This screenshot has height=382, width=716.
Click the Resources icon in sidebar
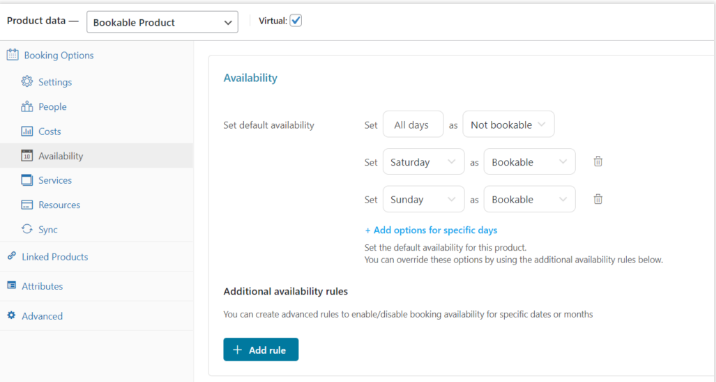27,204
